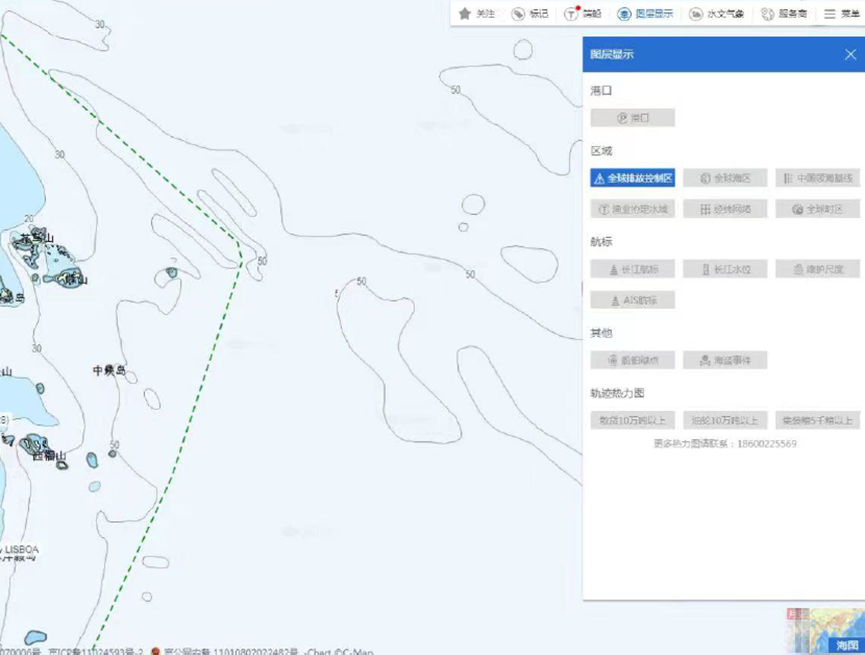Open the 水文气象 weather panel

(x=716, y=14)
